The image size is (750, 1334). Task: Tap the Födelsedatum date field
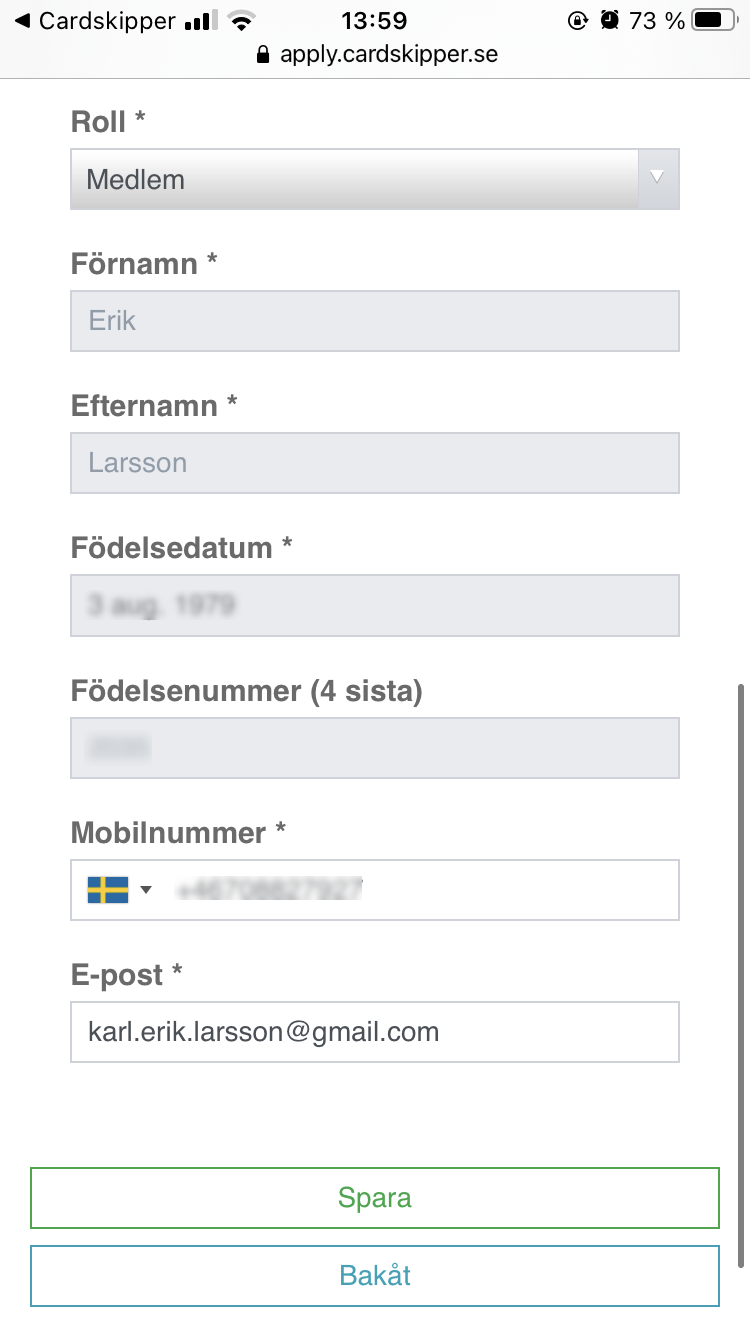[x=375, y=605]
